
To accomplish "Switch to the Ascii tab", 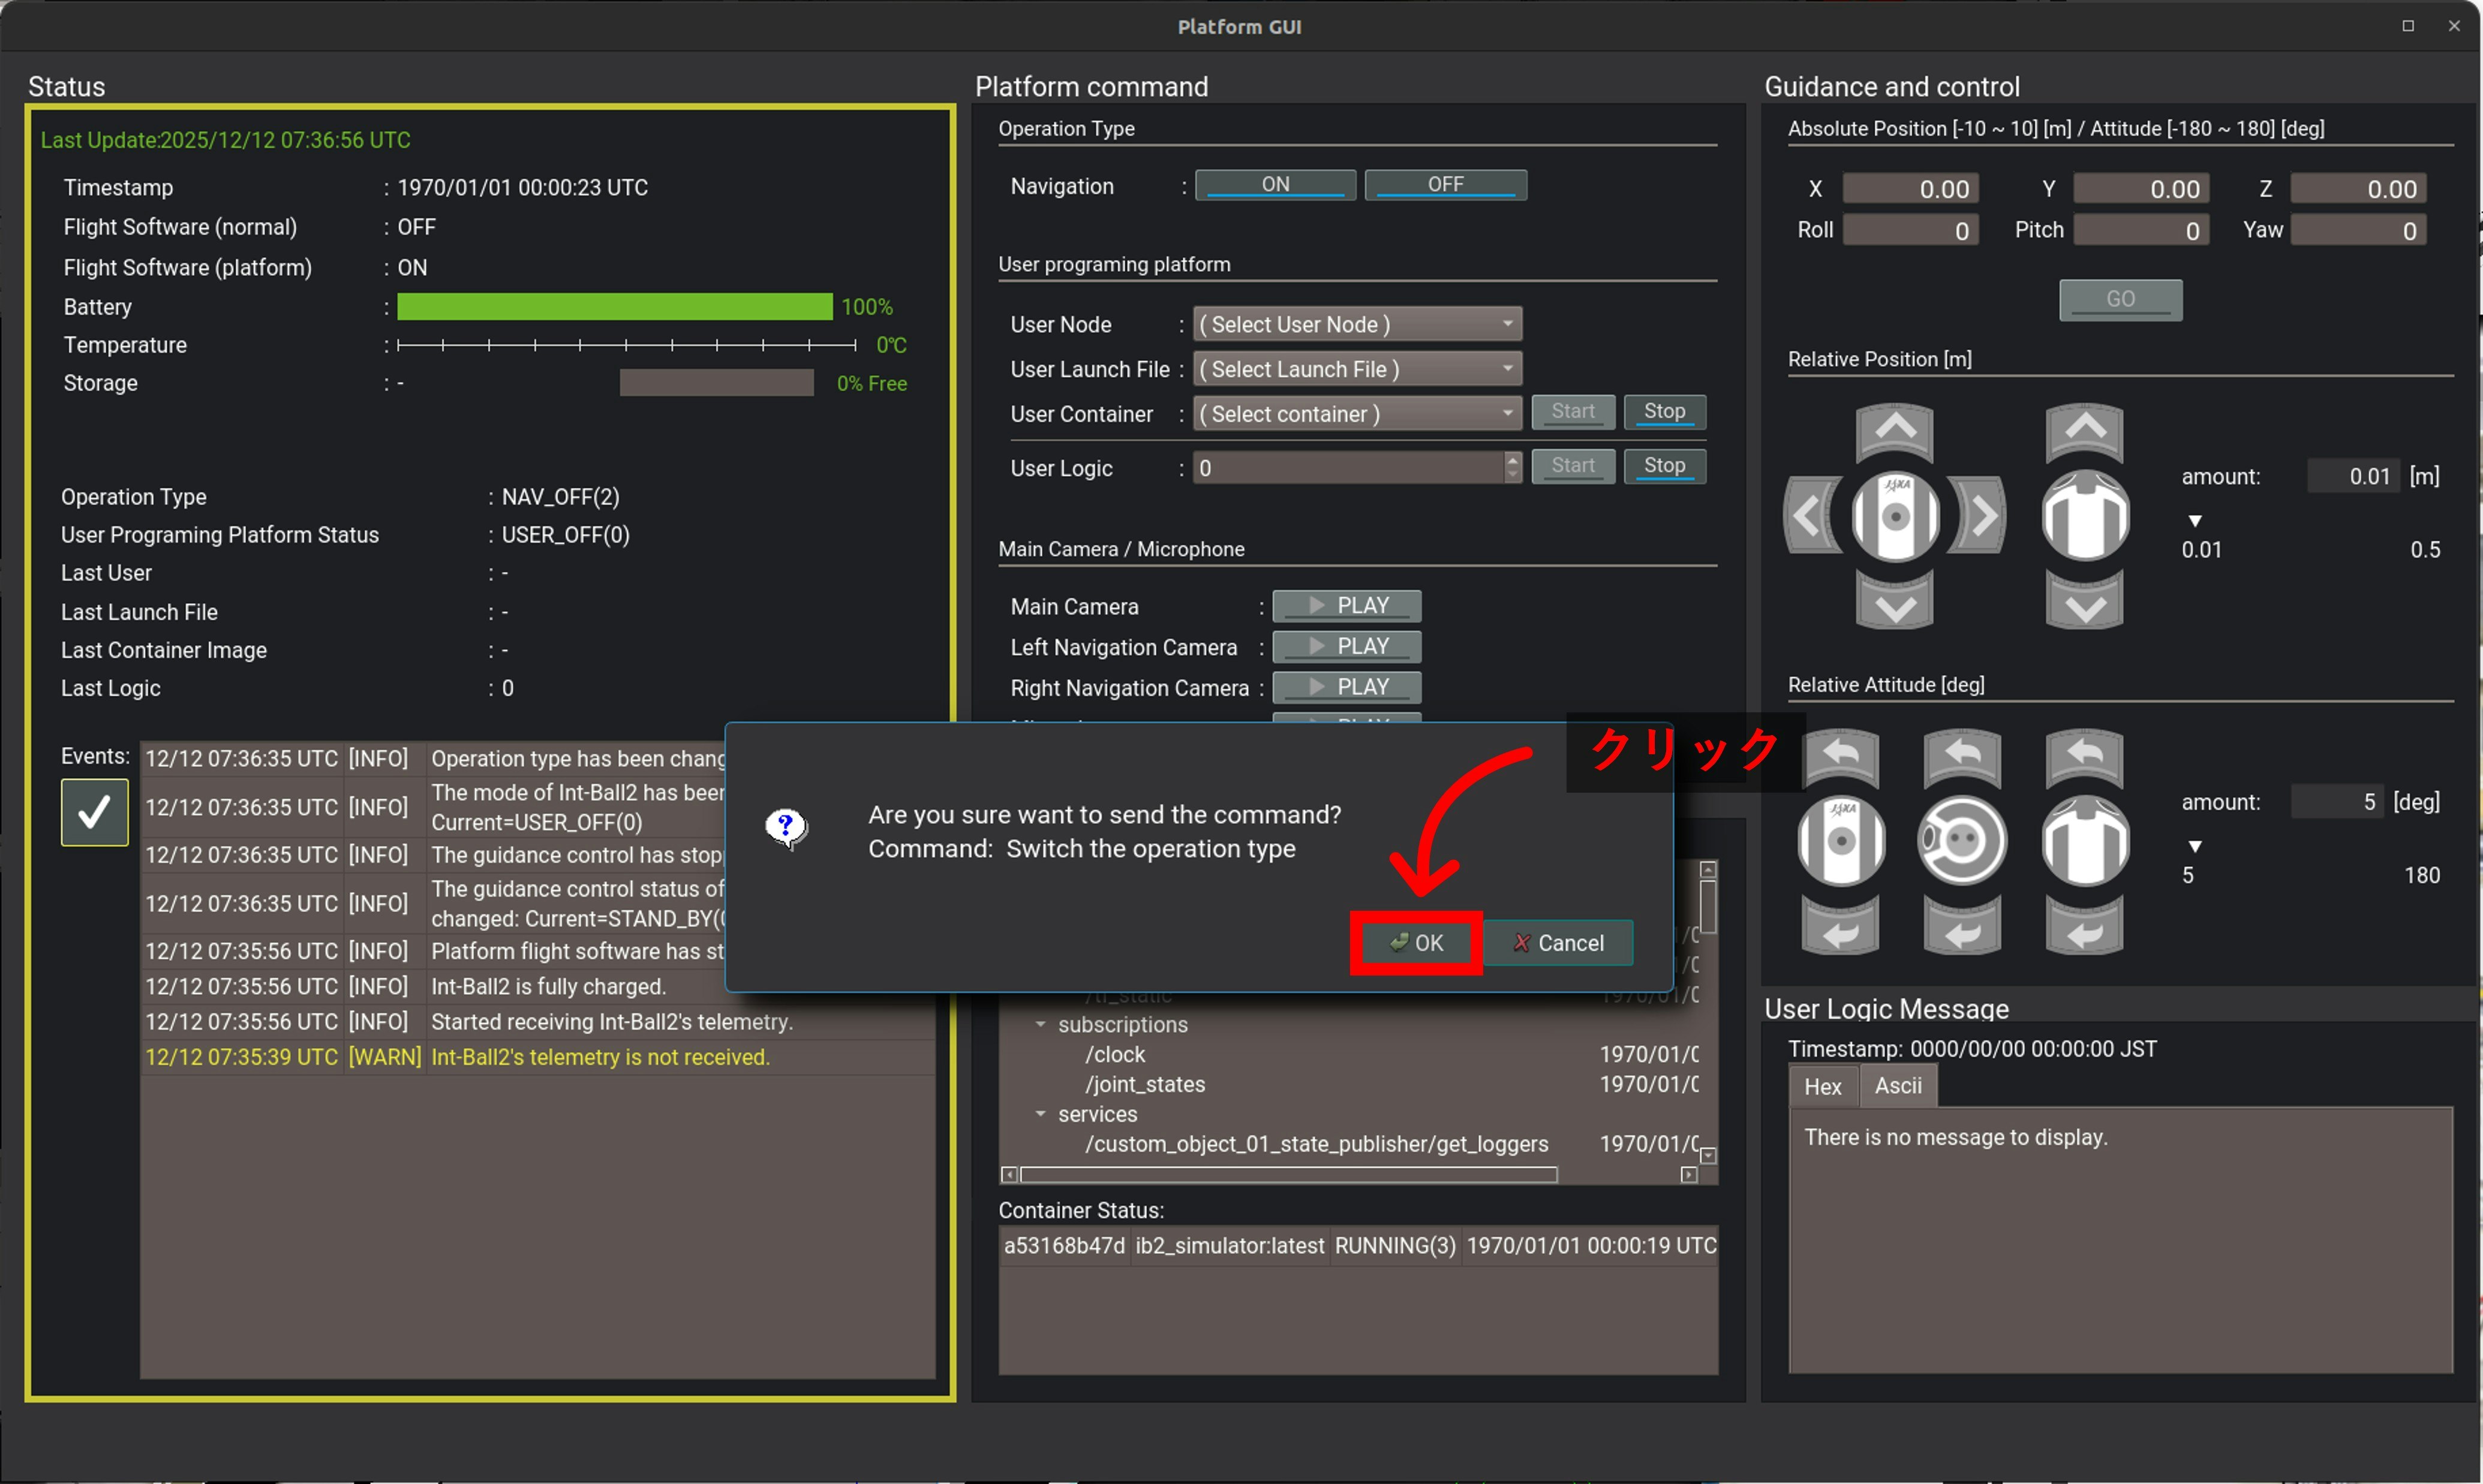I will point(1897,1086).
